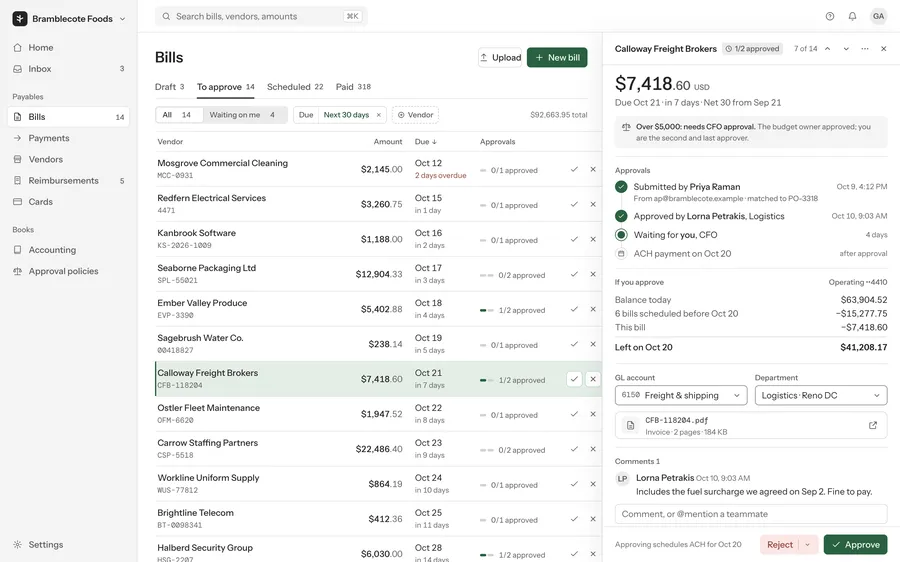Viewport: 900px width, 562px height.
Task: Remove the Next 30 days due filter
Action: (379, 115)
